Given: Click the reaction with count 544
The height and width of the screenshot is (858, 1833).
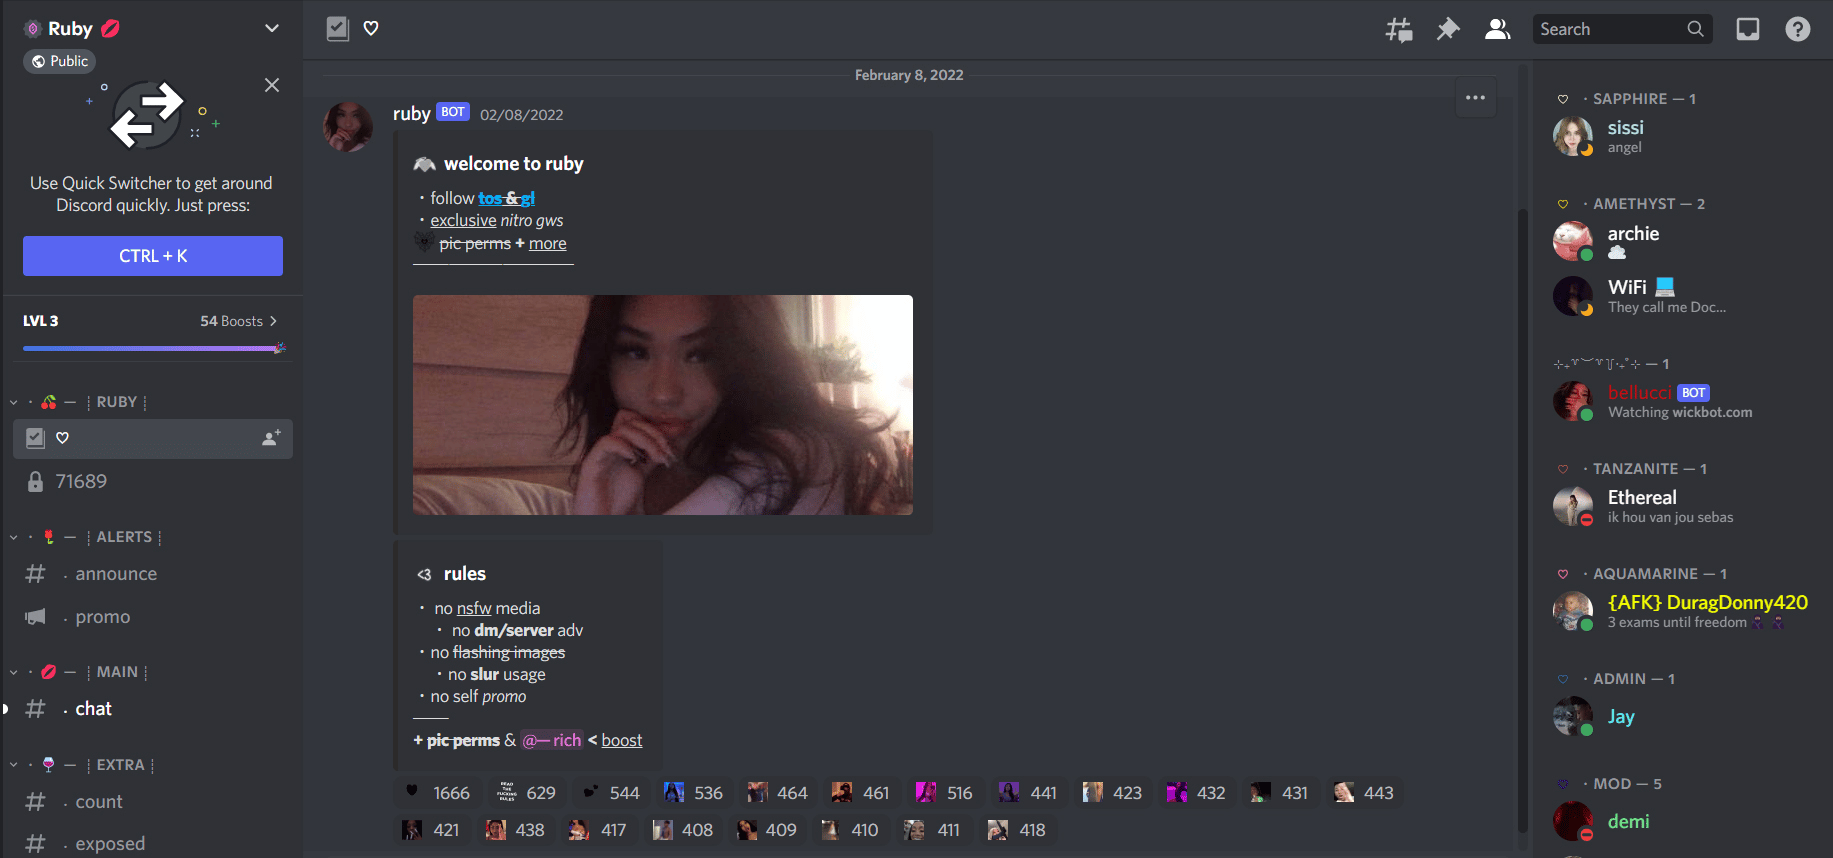Looking at the screenshot, I should click(x=611, y=793).
